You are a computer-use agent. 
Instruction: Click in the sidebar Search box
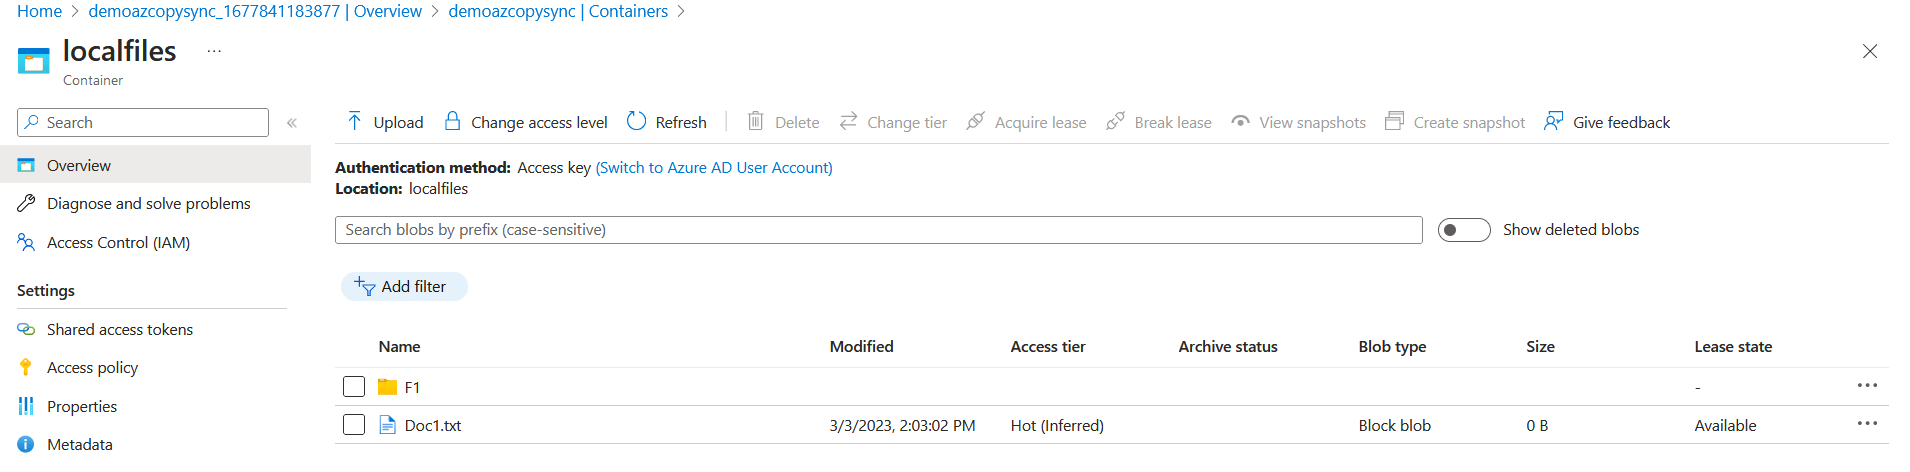(143, 122)
